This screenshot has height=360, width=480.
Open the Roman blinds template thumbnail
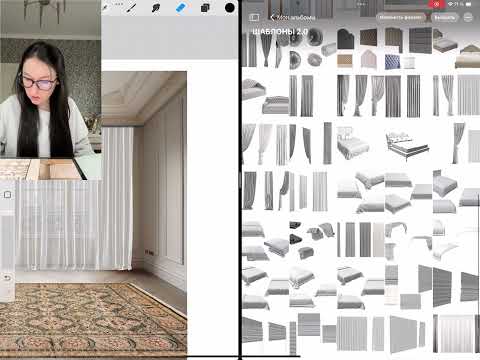456,287
